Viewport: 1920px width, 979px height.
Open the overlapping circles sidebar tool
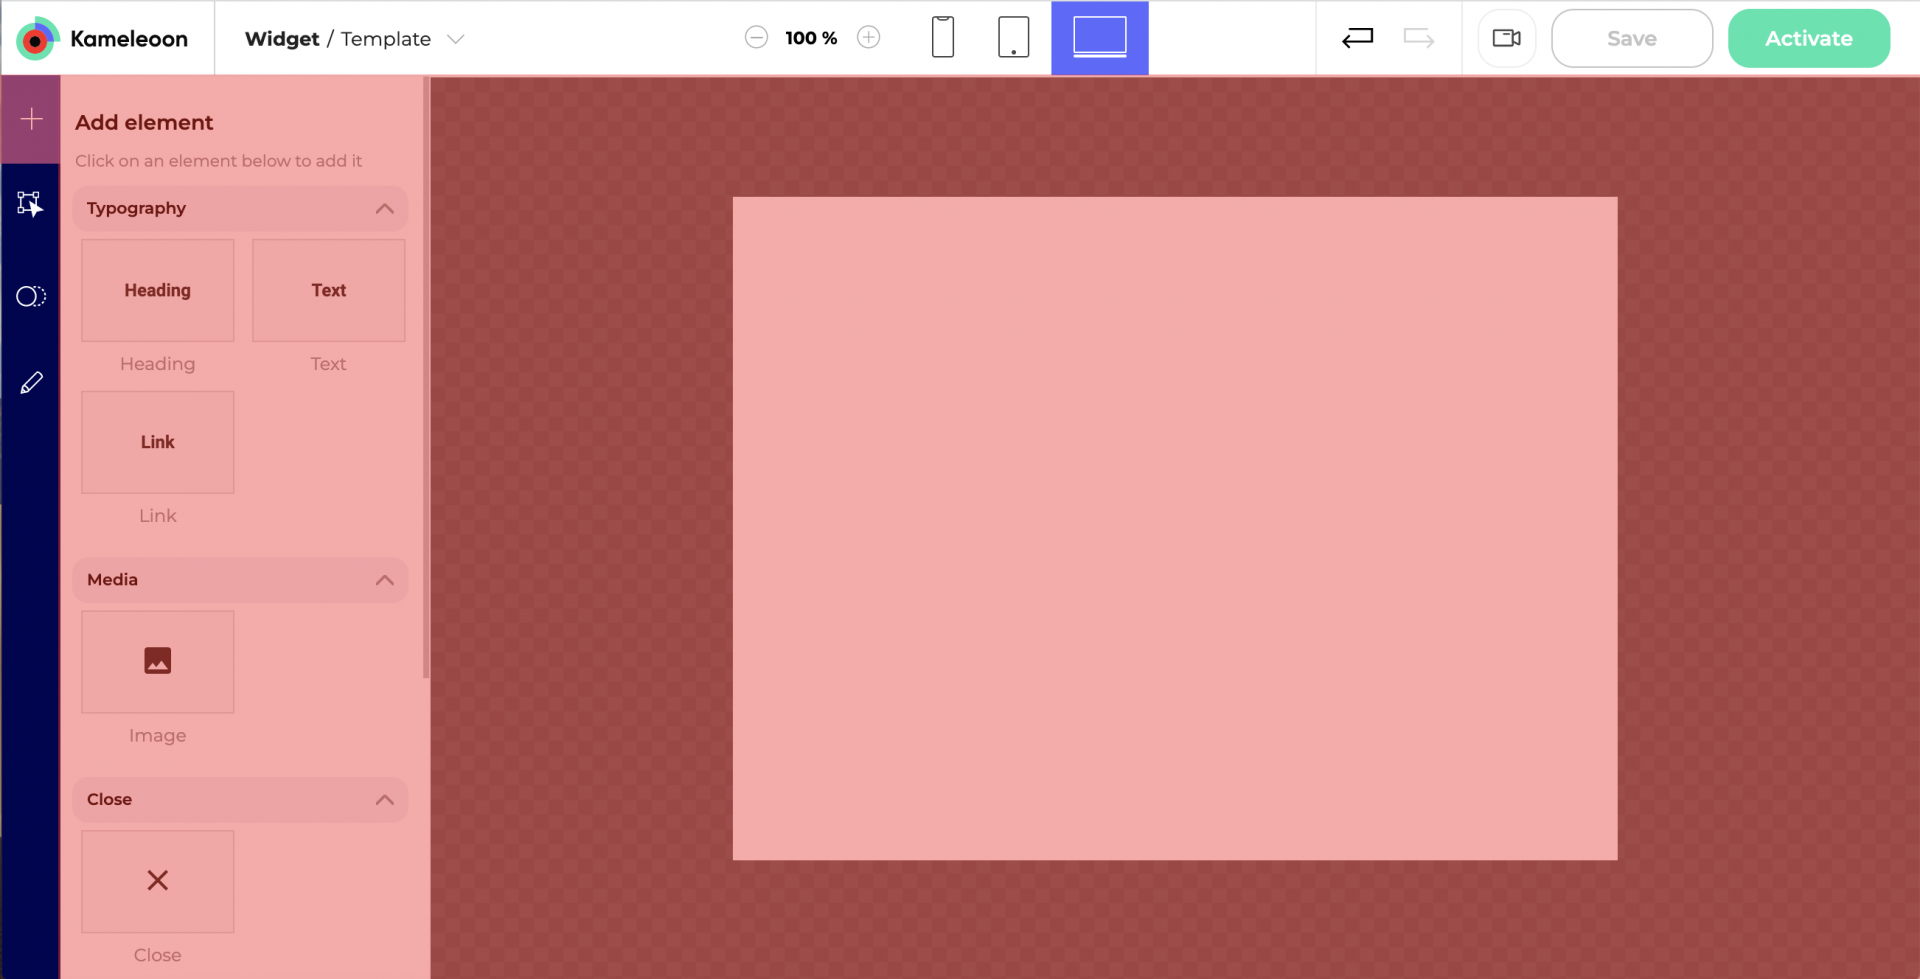coord(31,296)
